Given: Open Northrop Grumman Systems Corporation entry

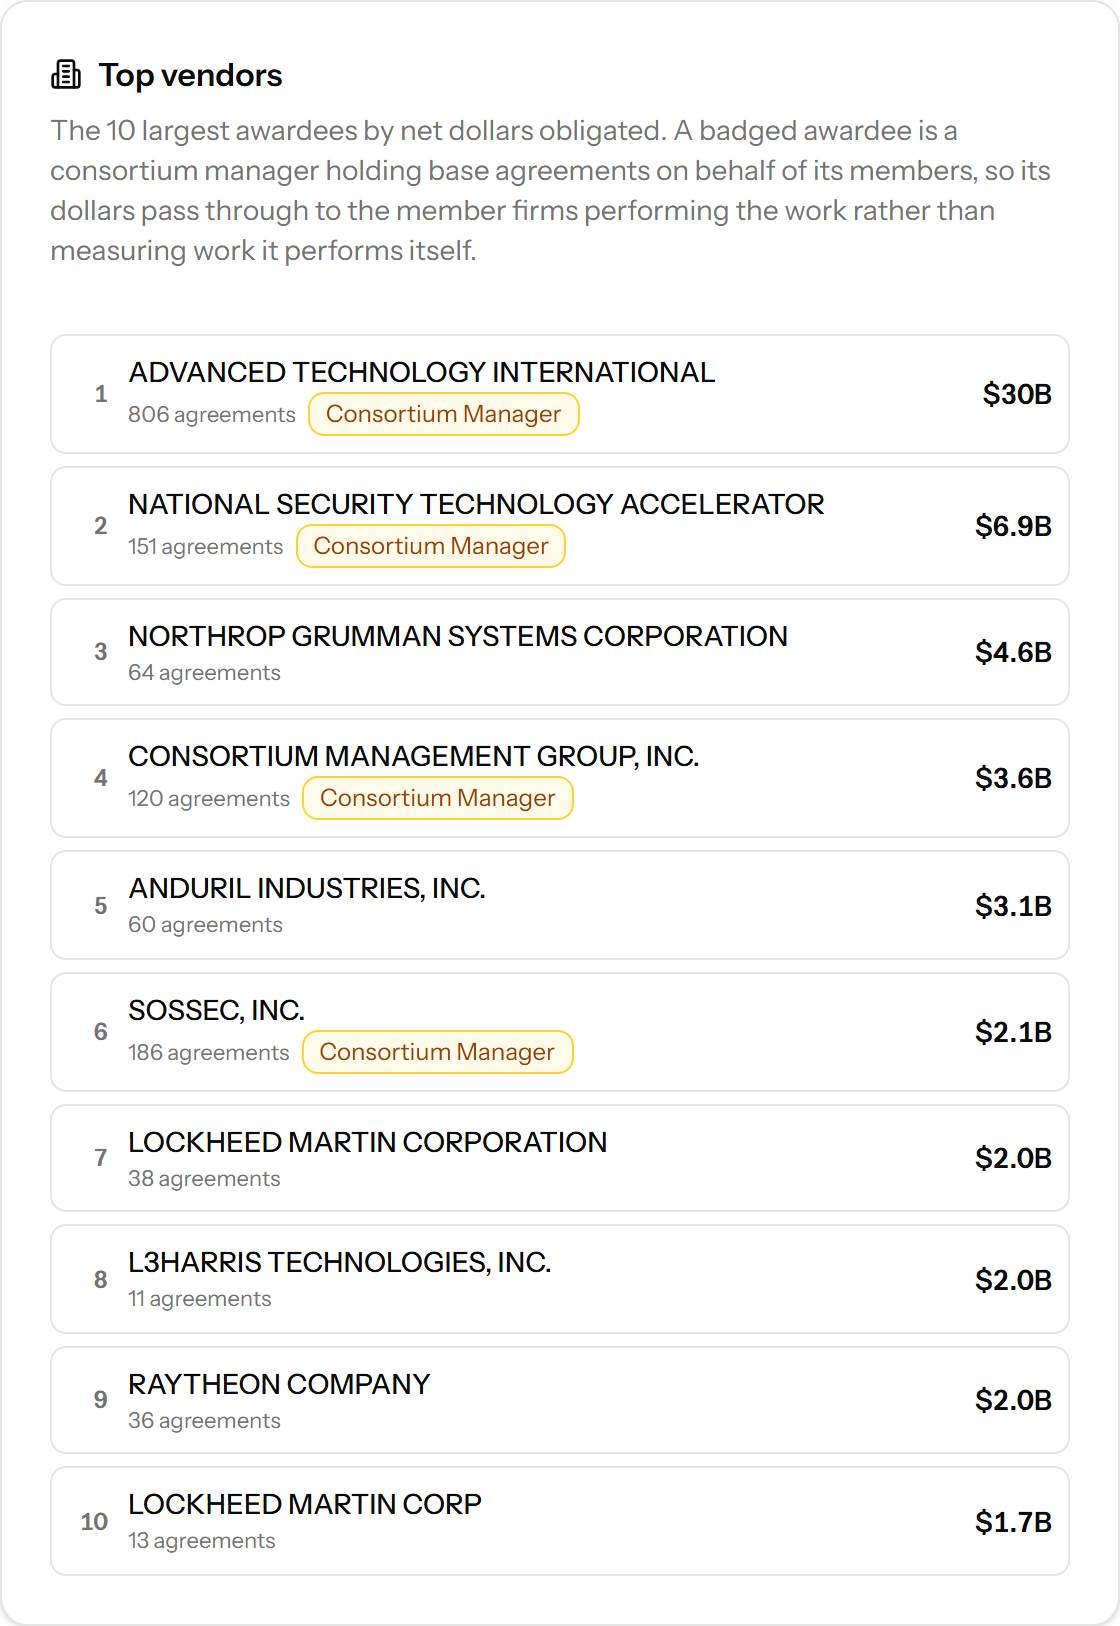Looking at the screenshot, I should tap(560, 652).
